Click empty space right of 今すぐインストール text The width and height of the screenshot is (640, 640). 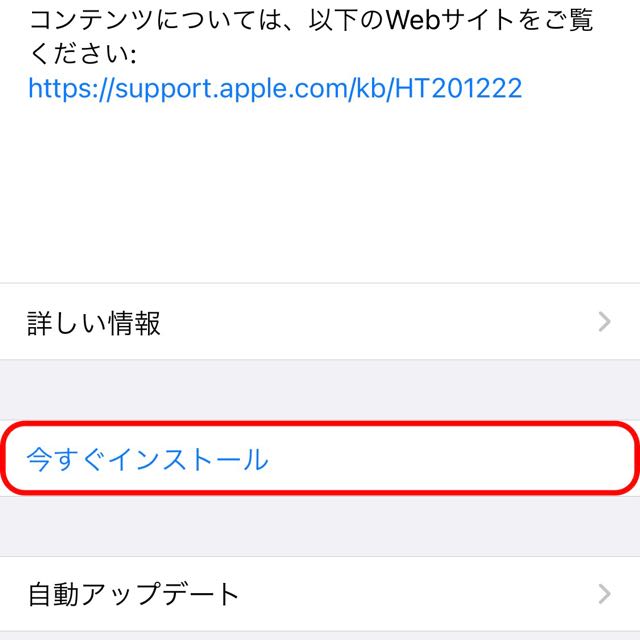(x=449, y=459)
